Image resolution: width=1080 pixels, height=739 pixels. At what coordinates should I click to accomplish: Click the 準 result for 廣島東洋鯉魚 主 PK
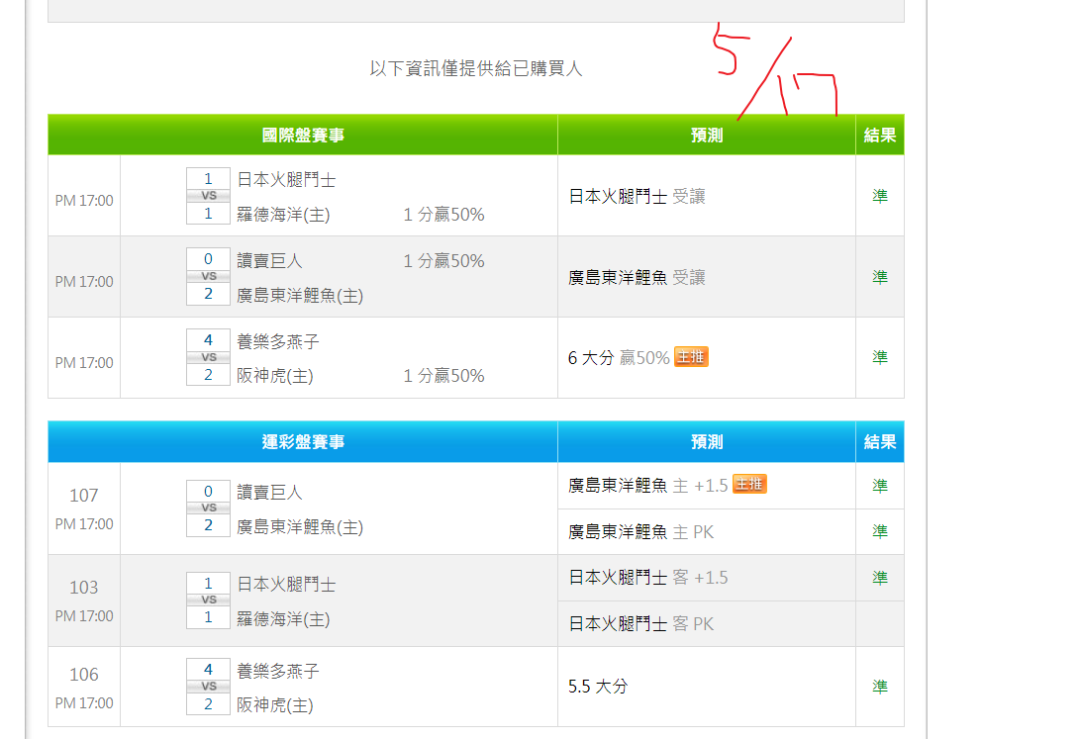(880, 531)
